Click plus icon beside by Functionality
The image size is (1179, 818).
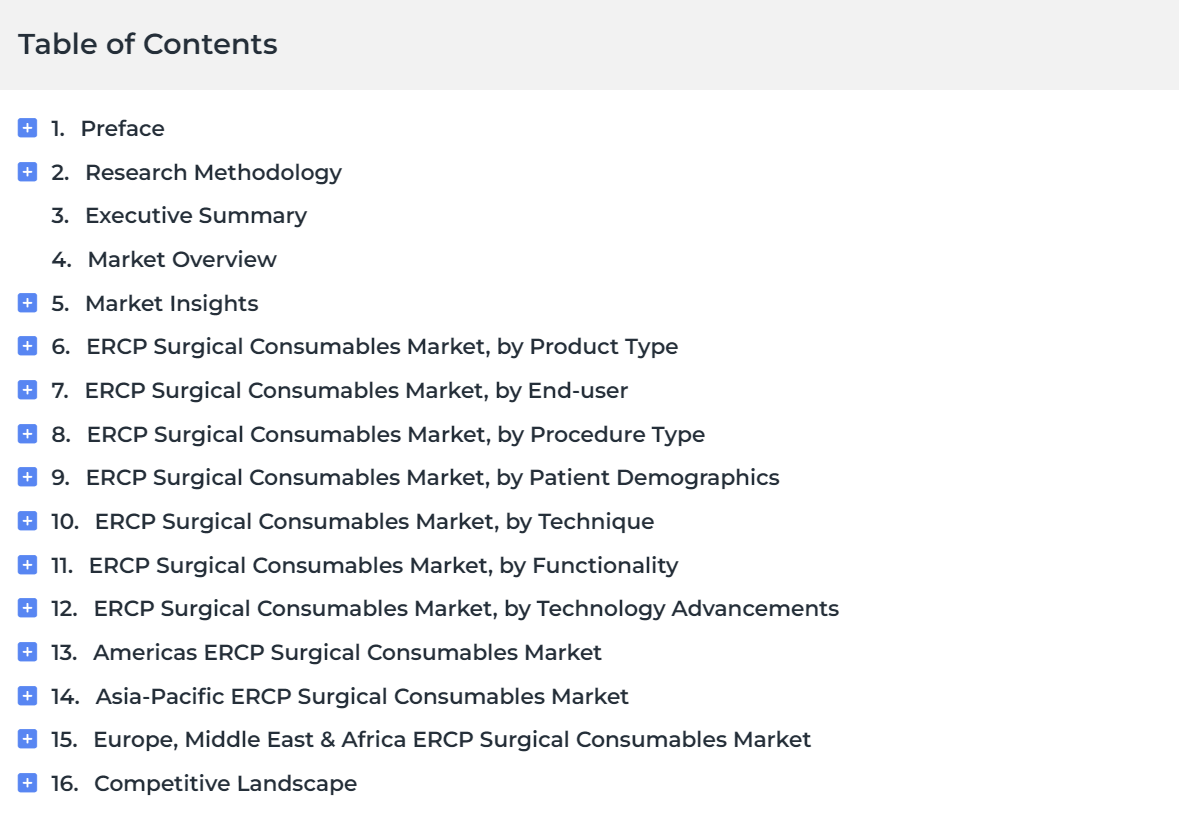pyautogui.click(x=27, y=565)
